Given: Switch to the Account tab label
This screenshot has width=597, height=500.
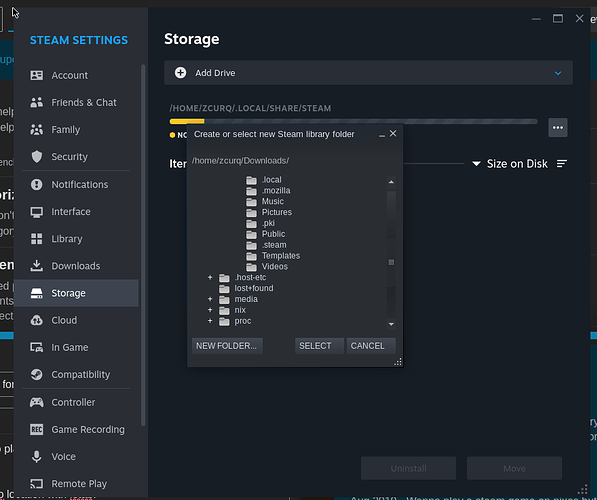Looking at the screenshot, I should tap(70, 75).
